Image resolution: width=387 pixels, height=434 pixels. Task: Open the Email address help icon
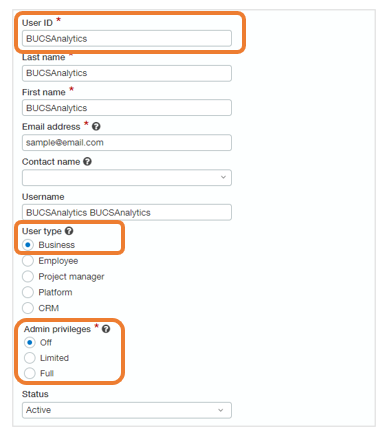point(96,127)
